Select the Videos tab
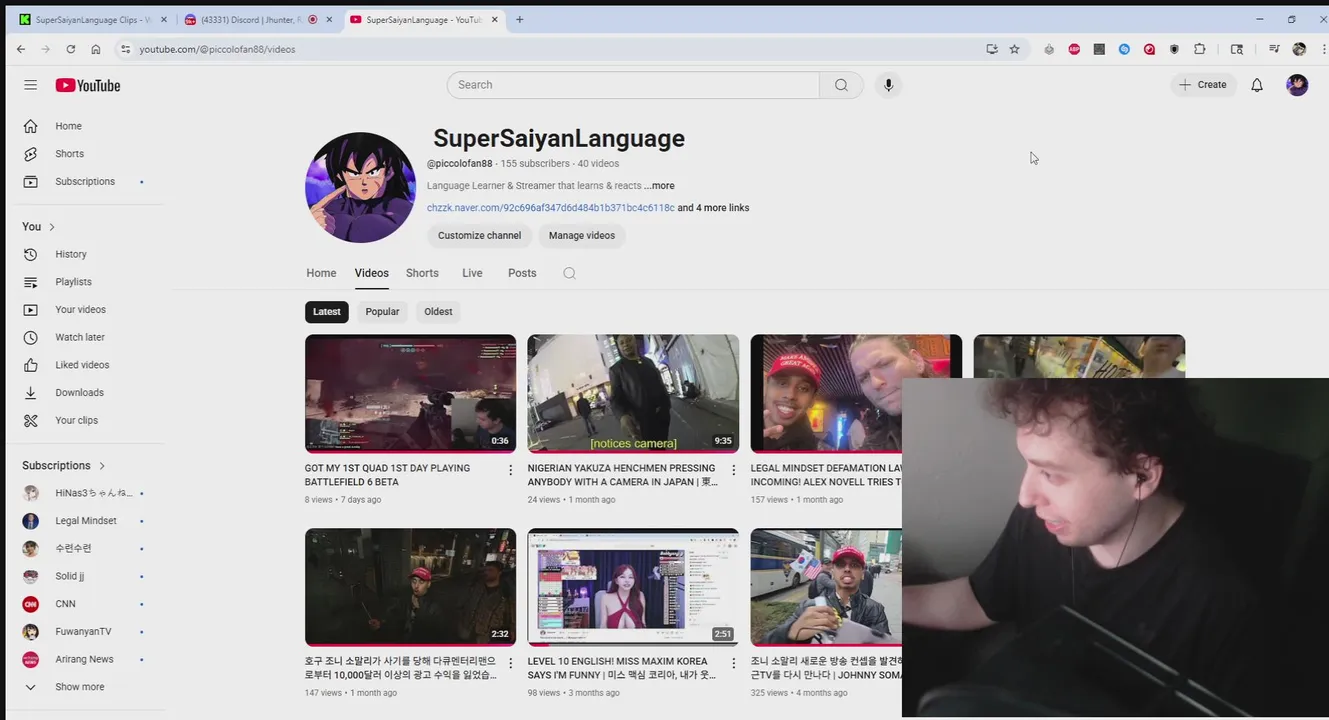The height and width of the screenshot is (720, 1329). (x=371, y=273)
